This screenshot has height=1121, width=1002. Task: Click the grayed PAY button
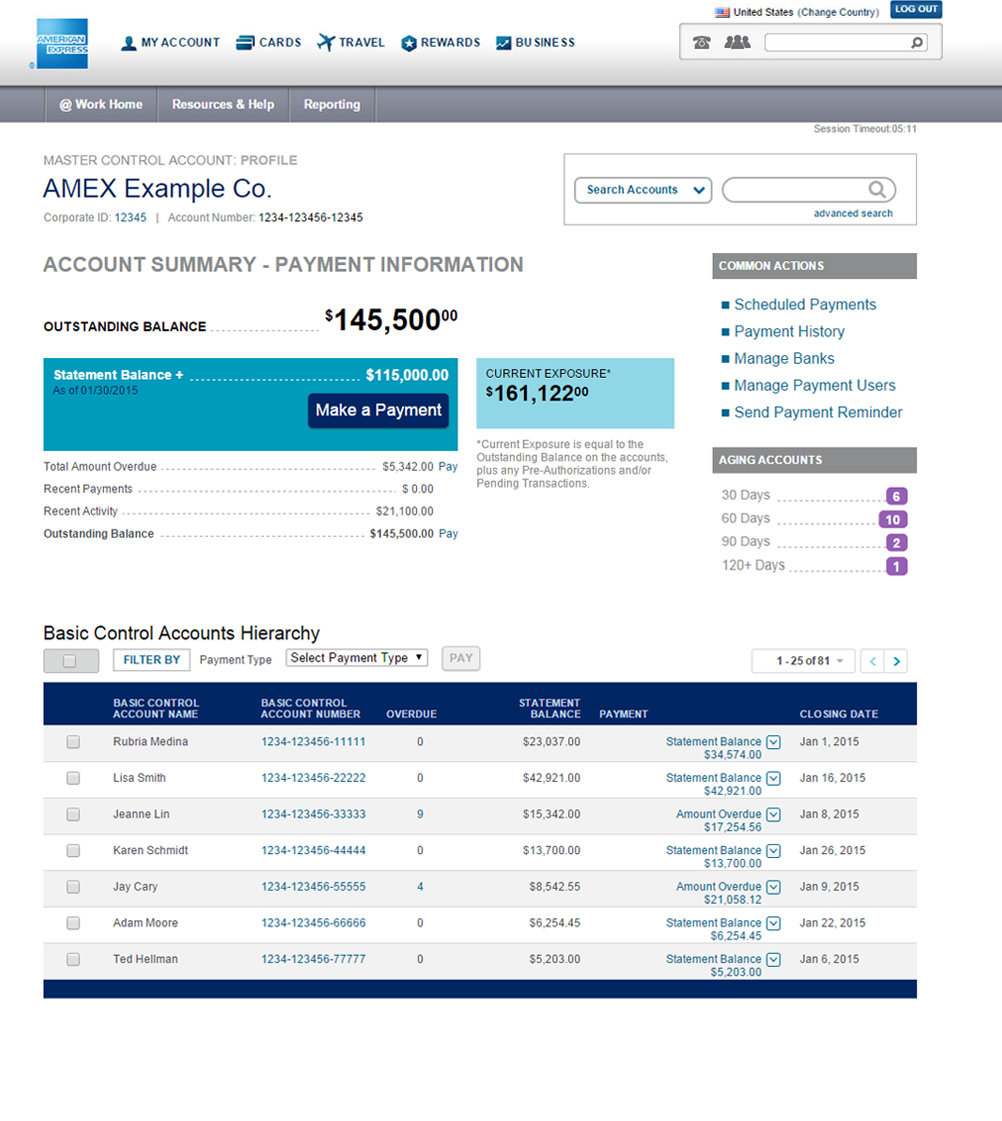point(461,658)
